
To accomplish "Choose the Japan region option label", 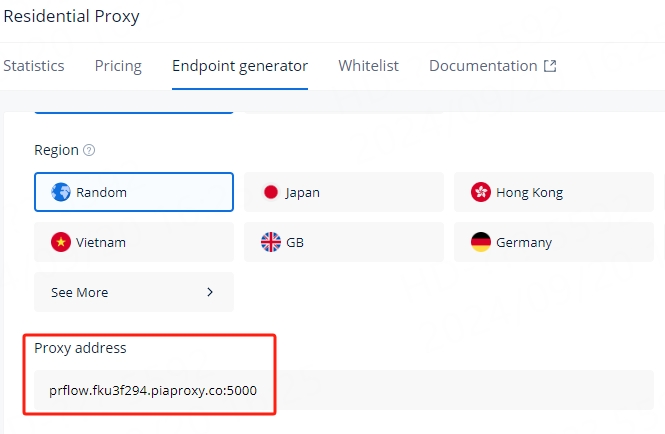I will click(302, 192).
